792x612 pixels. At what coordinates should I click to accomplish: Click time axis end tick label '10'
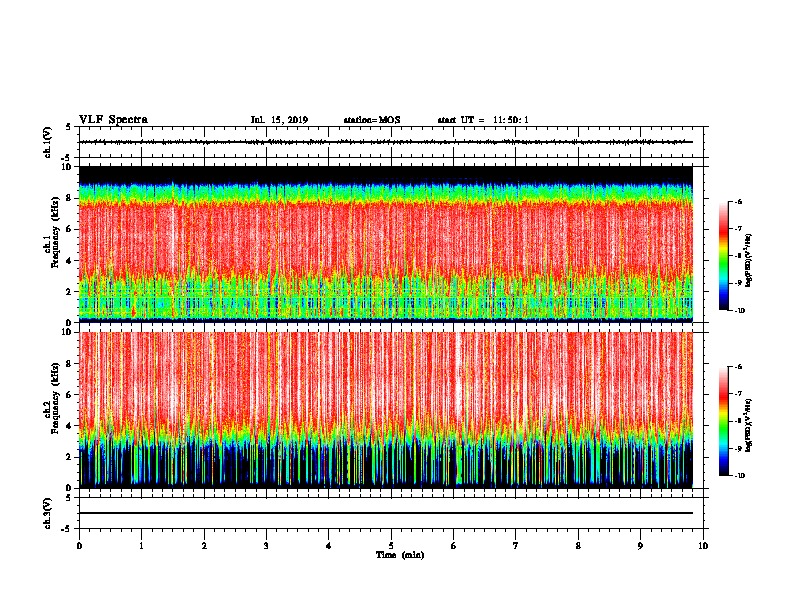pos(703,546)
